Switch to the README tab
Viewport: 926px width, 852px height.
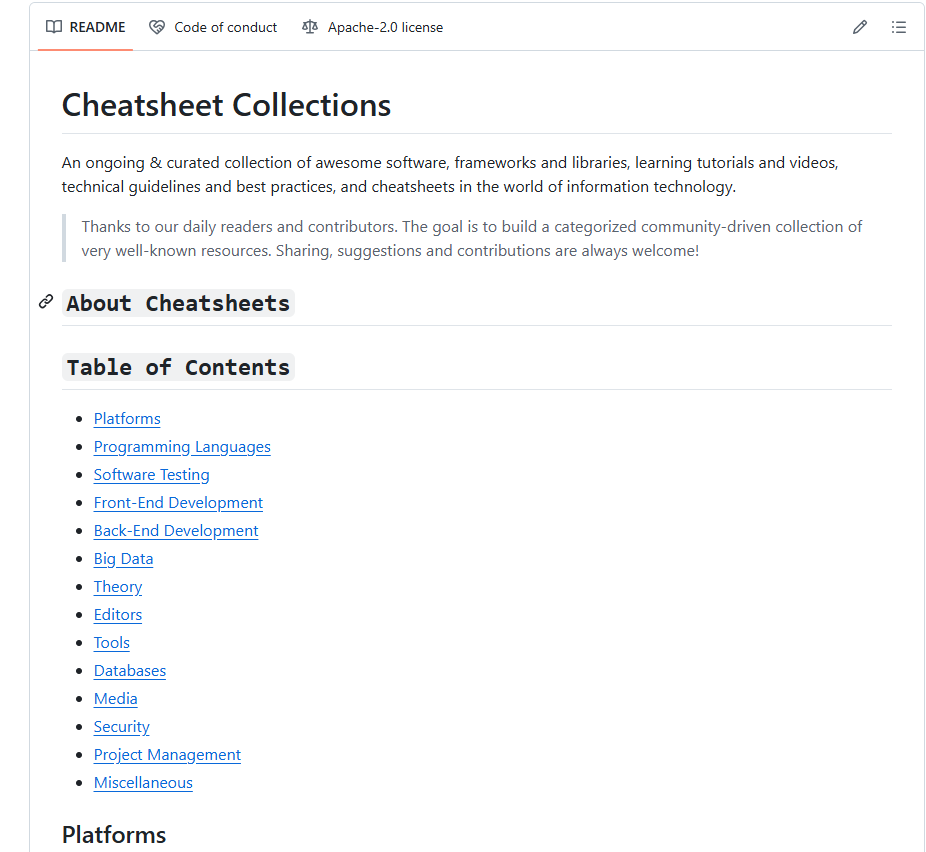click(86, 27)
